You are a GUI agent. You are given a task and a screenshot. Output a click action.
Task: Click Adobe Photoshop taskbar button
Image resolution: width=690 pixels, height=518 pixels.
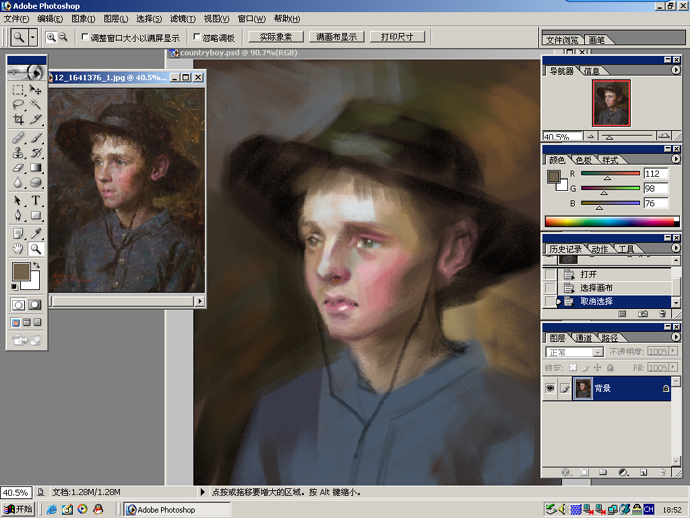click(176, 510)
